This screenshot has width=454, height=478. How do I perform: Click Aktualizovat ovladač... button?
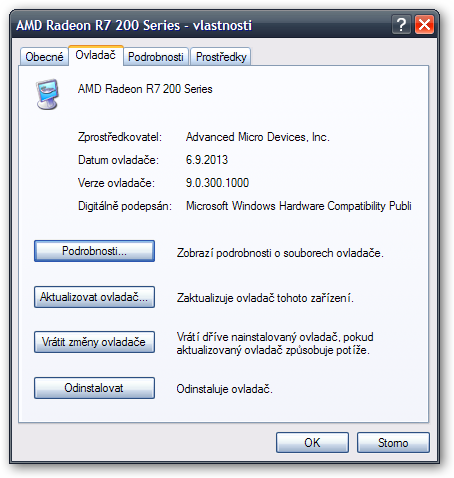click(x=94, y=297)
